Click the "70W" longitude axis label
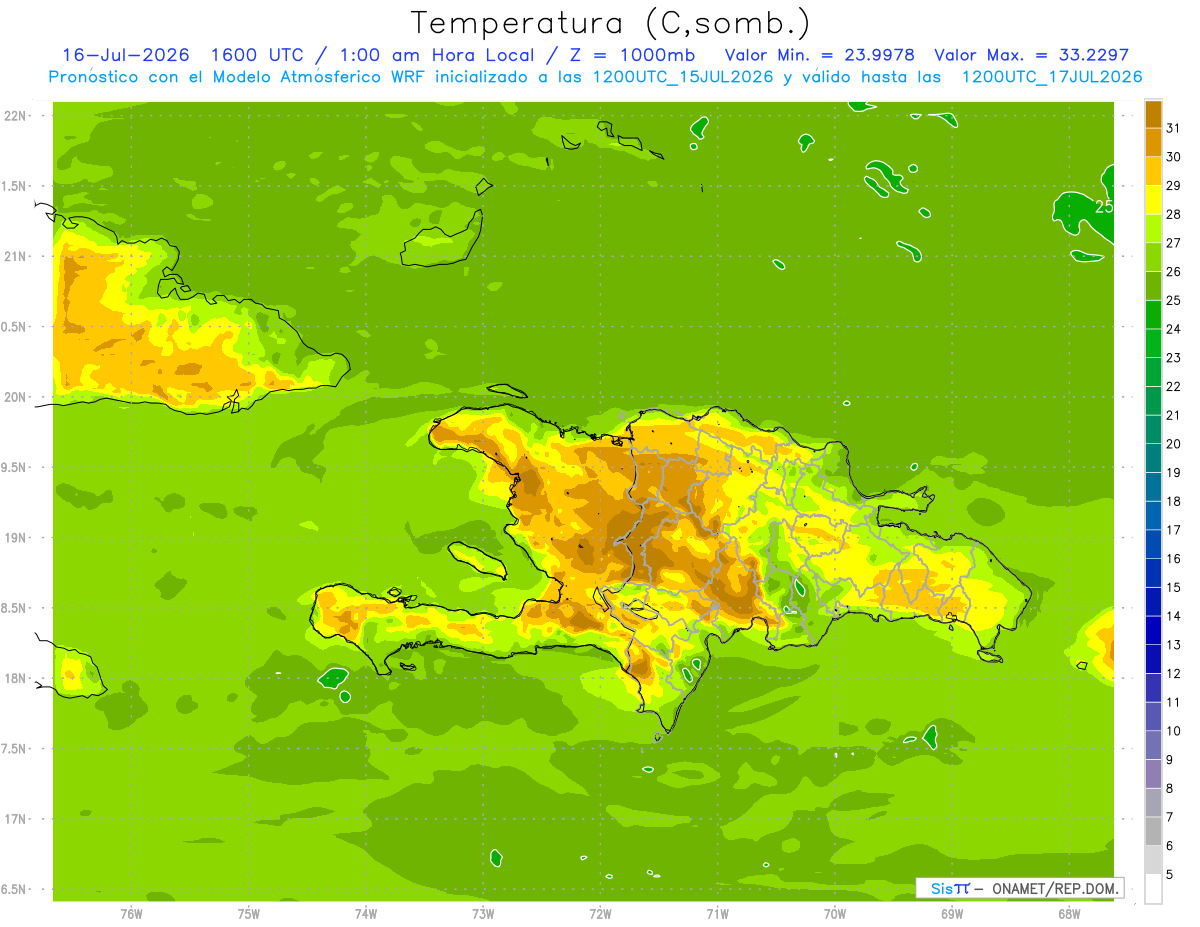The height and width of the screenshot is (927, 1200). click(835, 914)
